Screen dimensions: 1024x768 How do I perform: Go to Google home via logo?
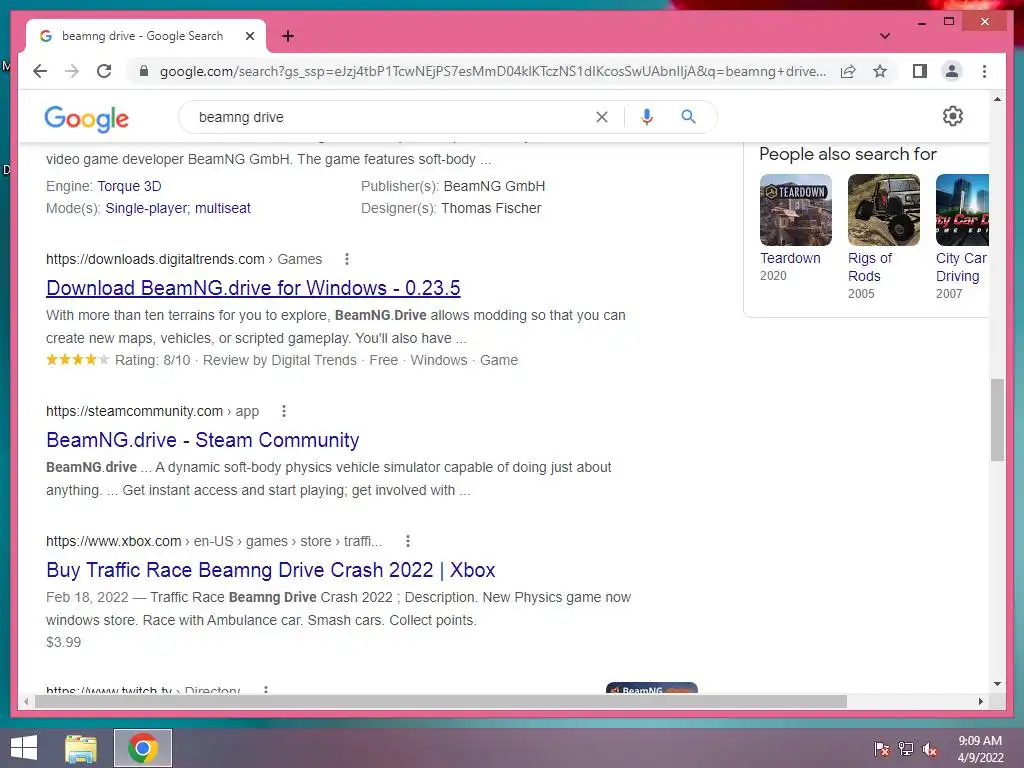pyautogui.click(x=86, y=118)
